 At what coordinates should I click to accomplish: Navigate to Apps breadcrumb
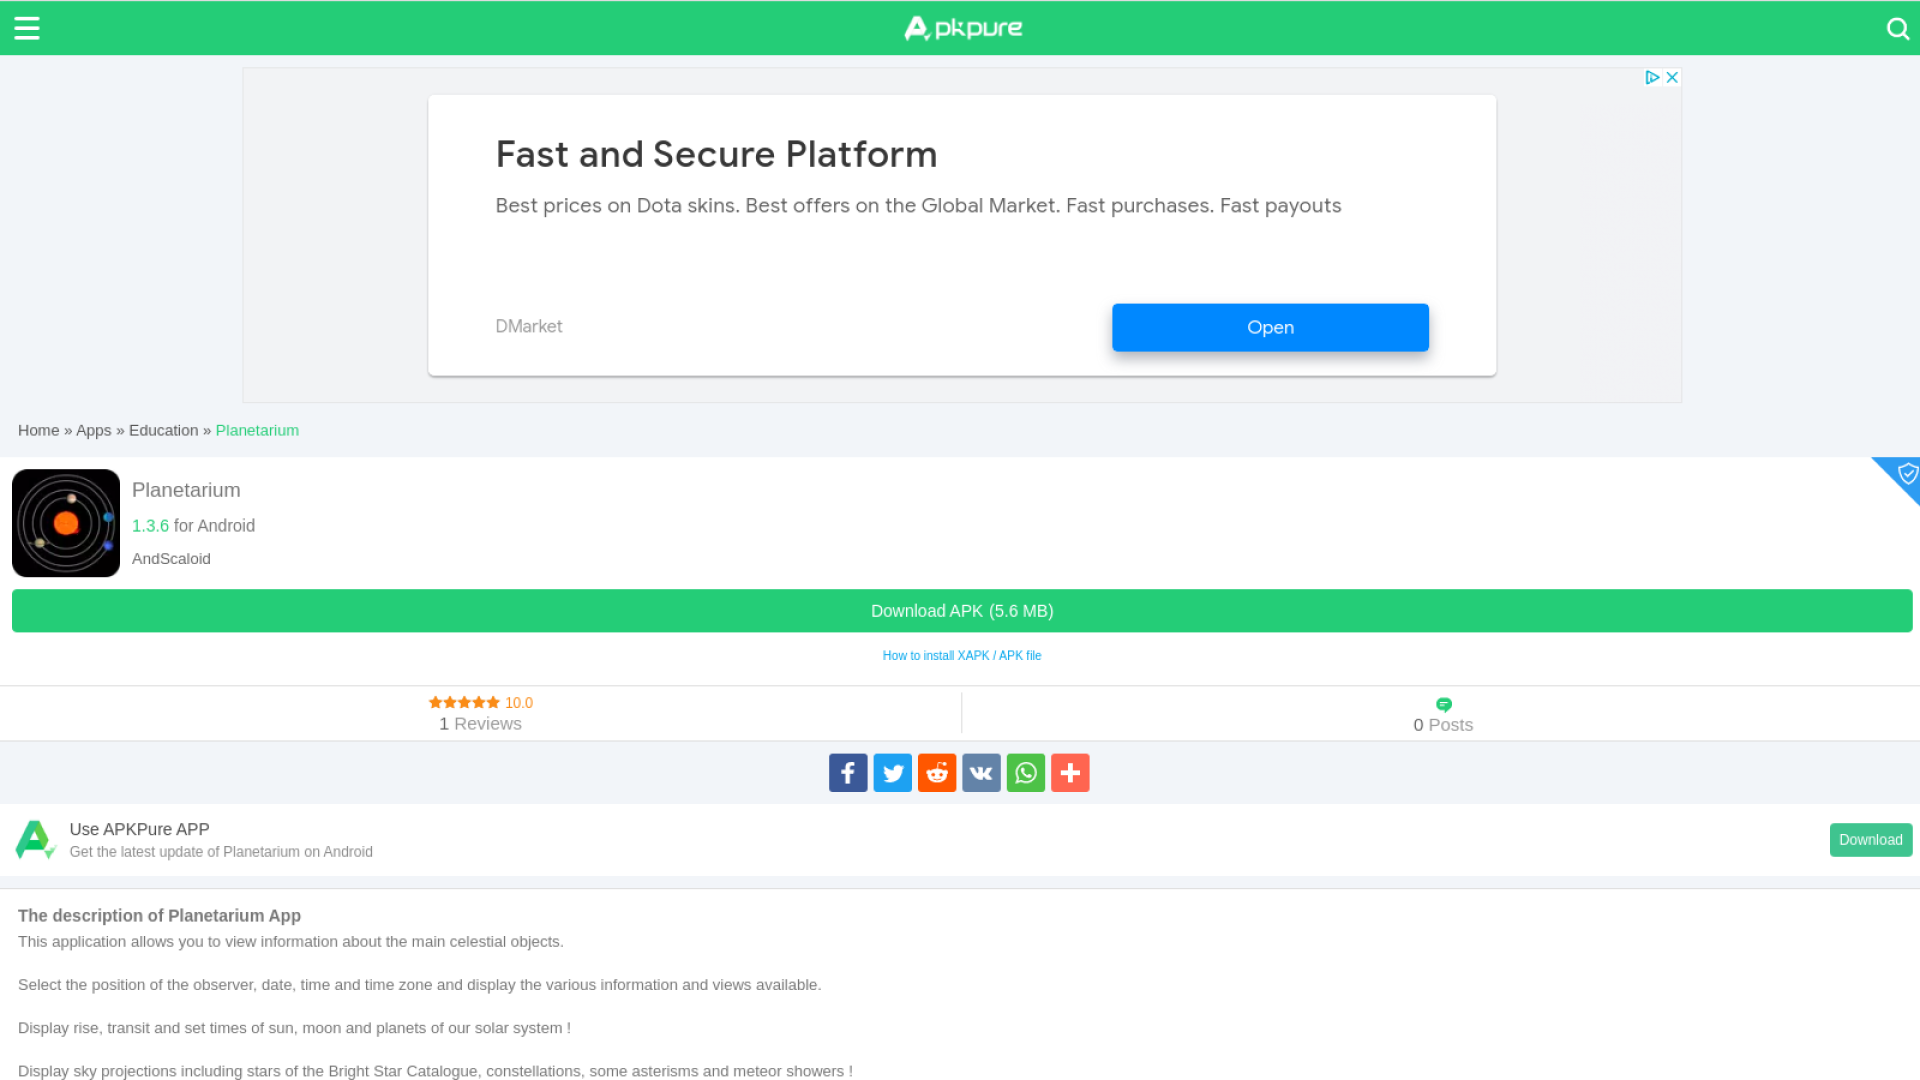coord(94,431)
